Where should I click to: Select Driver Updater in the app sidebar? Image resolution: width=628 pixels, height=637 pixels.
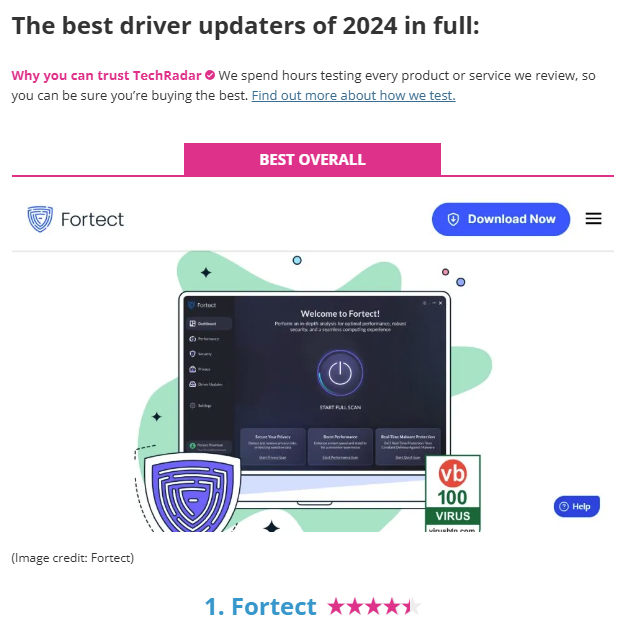click(206, 384)
